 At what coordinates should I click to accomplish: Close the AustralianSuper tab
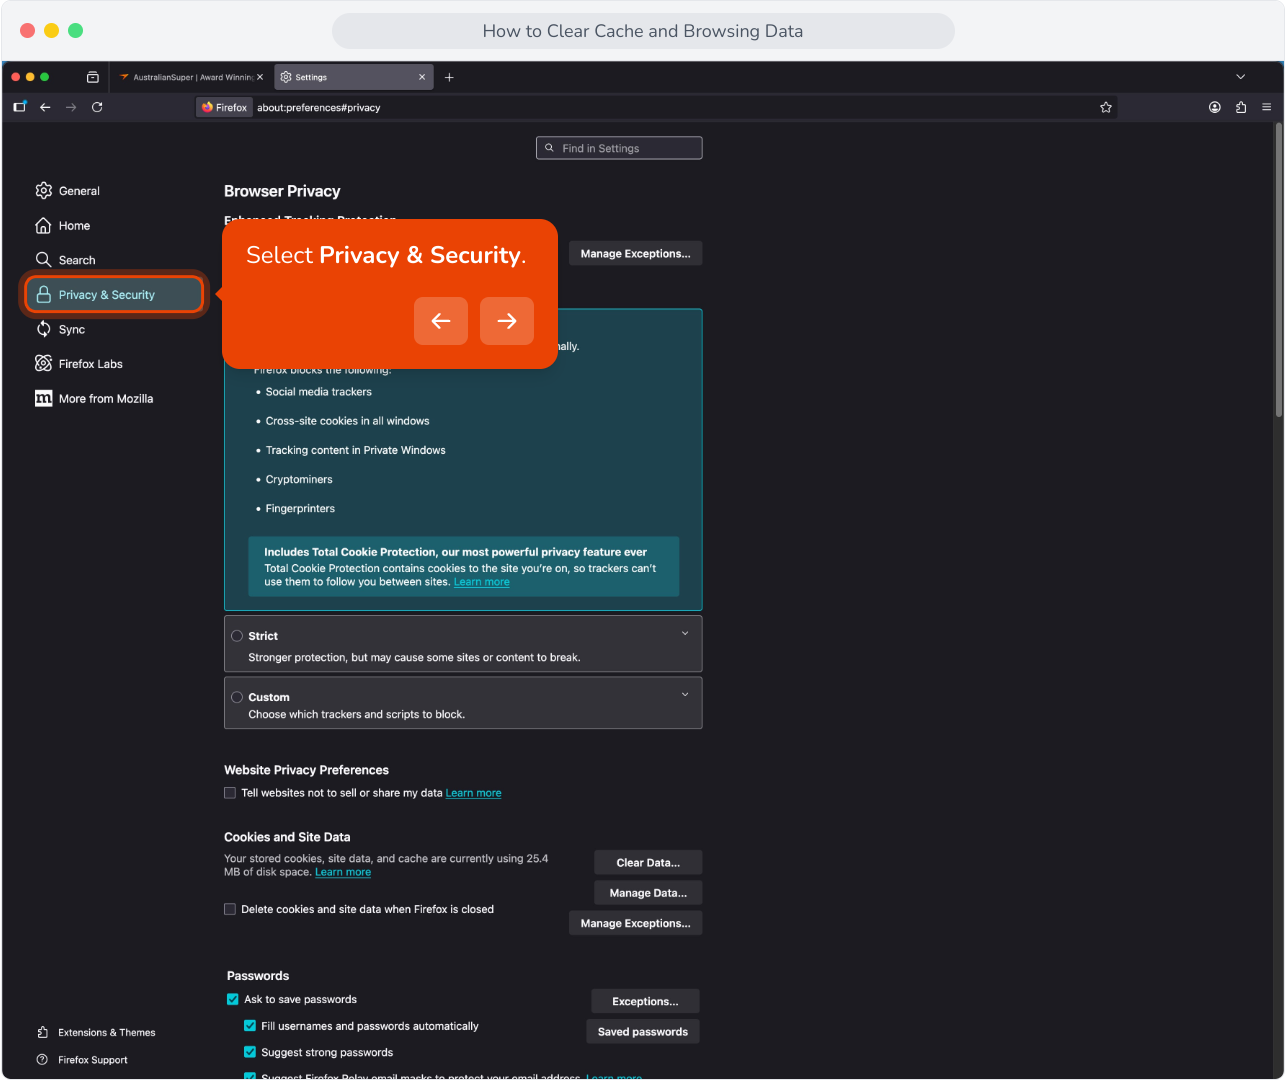[260, 77]
